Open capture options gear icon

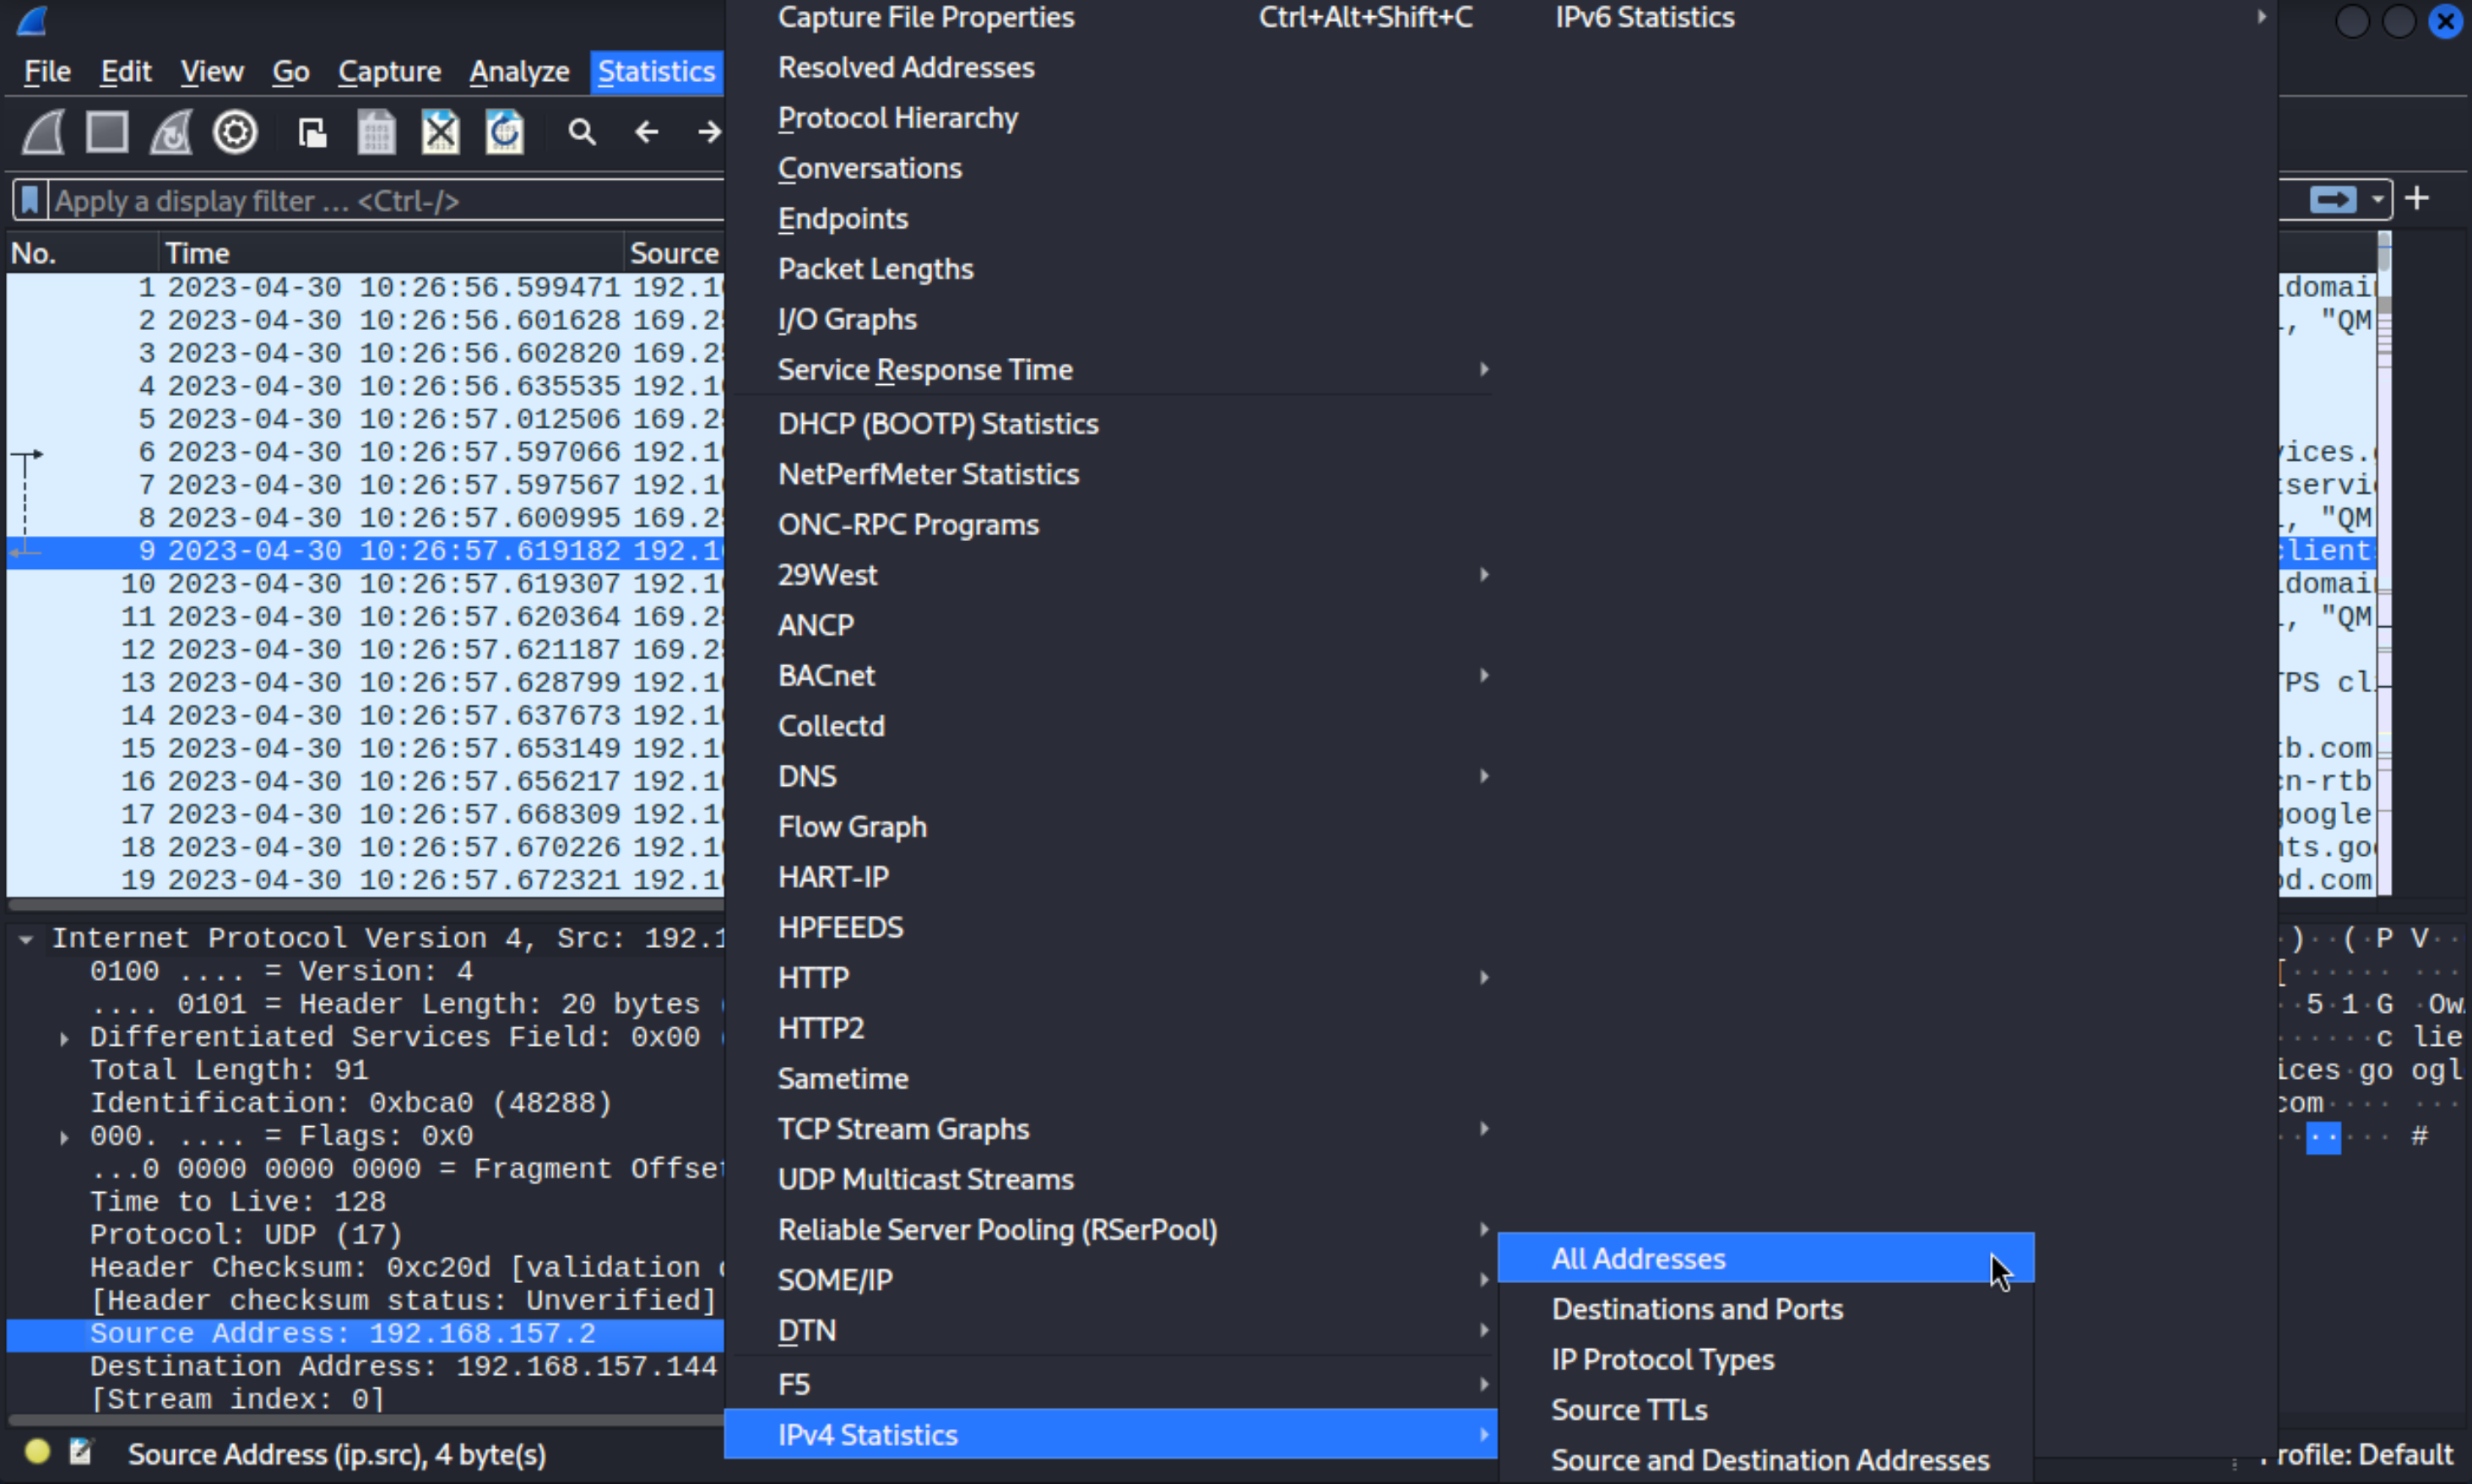(236, 132)
